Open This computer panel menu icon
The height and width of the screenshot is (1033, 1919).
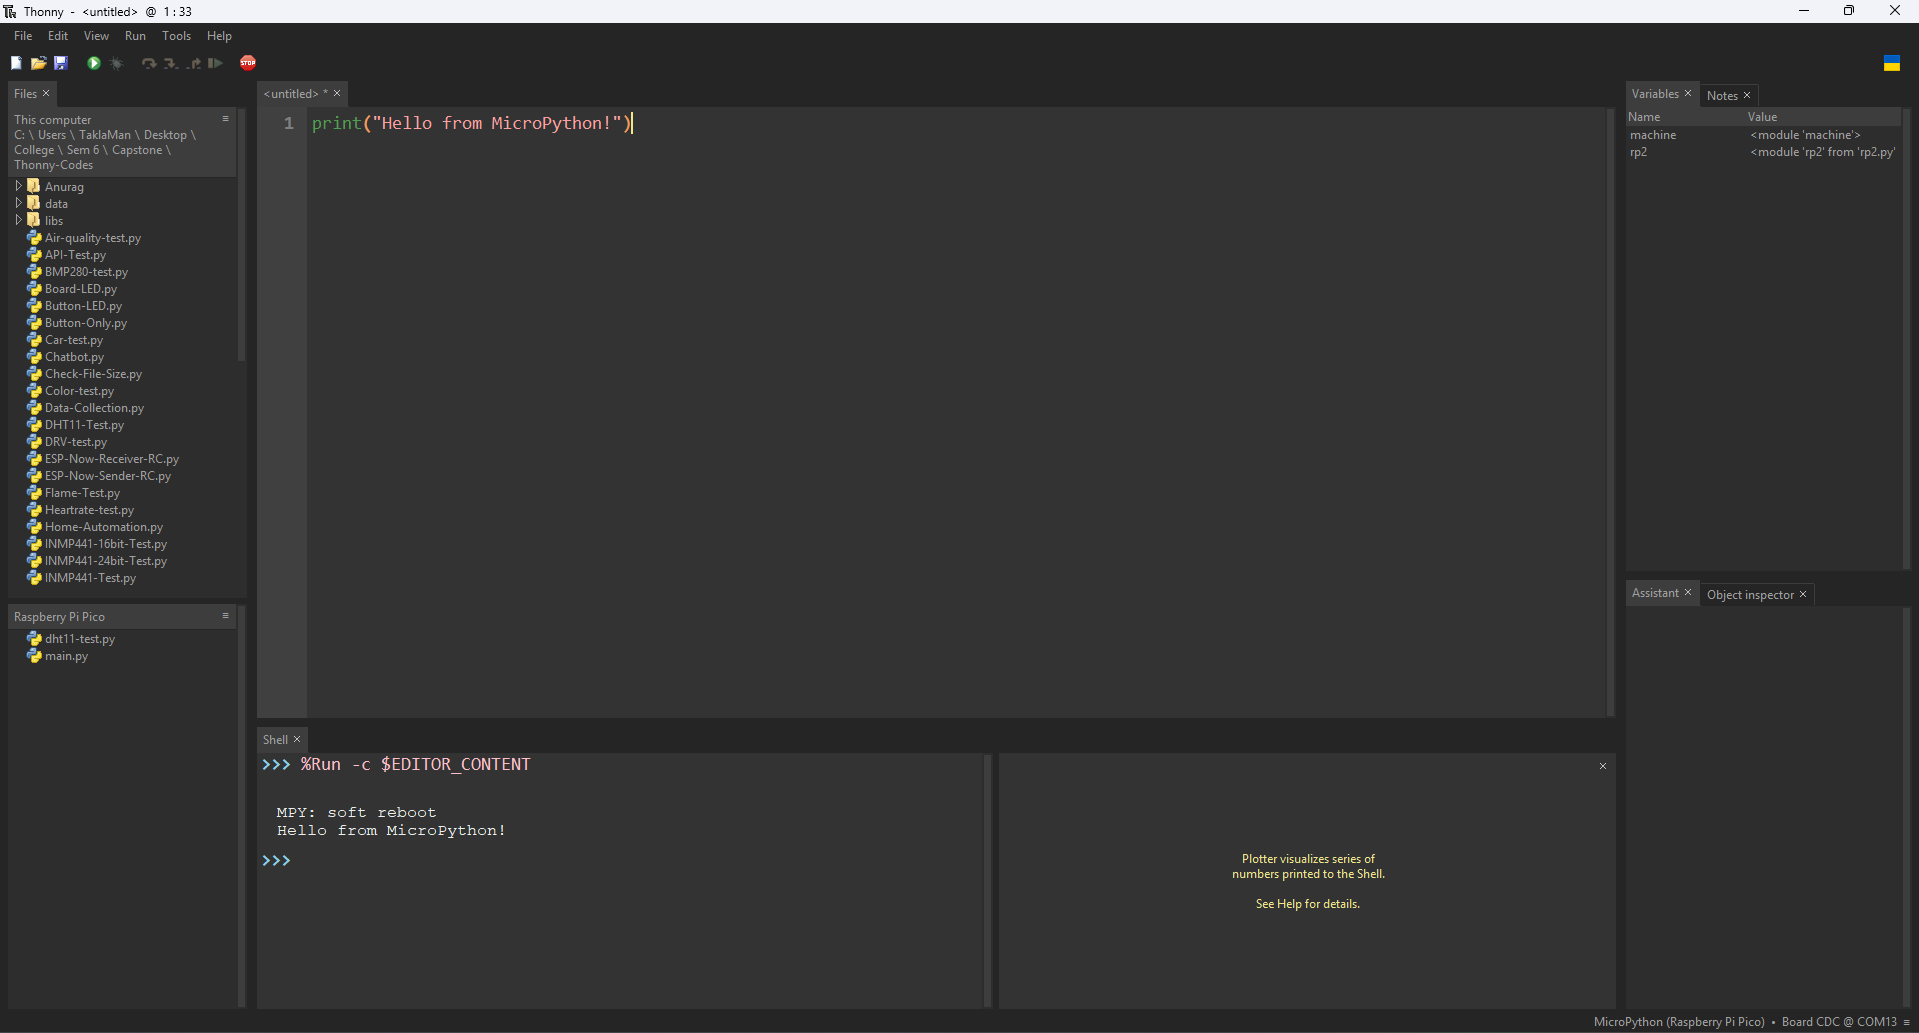[226, 118]
